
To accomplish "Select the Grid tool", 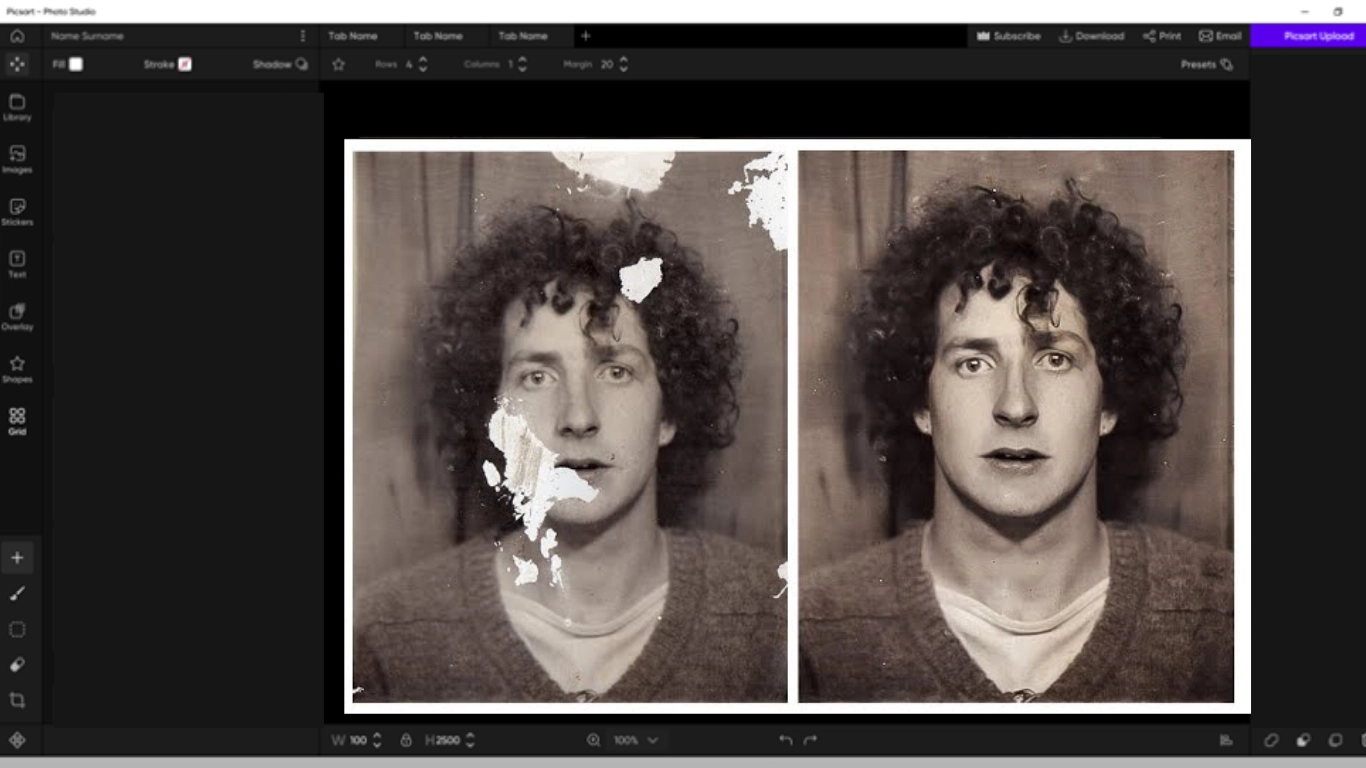I will tap(17, 421).
